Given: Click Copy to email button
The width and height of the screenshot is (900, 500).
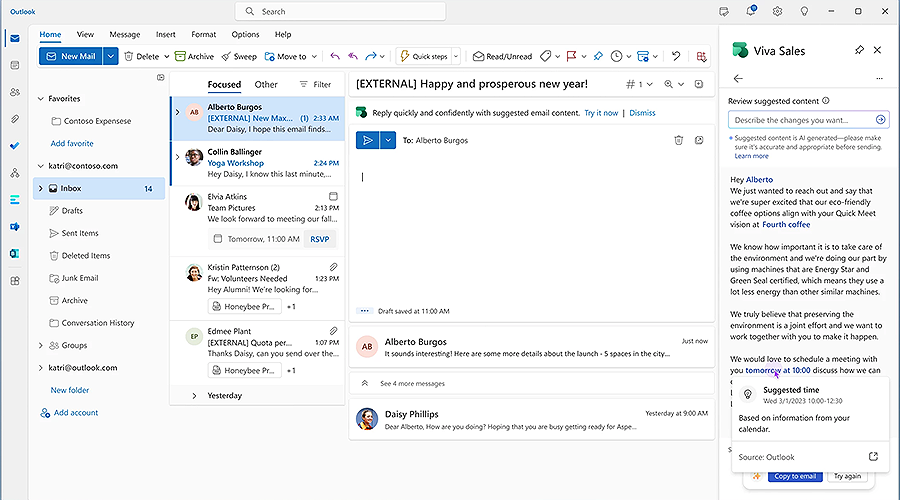Looking at the screenshot, I should 795,476.
